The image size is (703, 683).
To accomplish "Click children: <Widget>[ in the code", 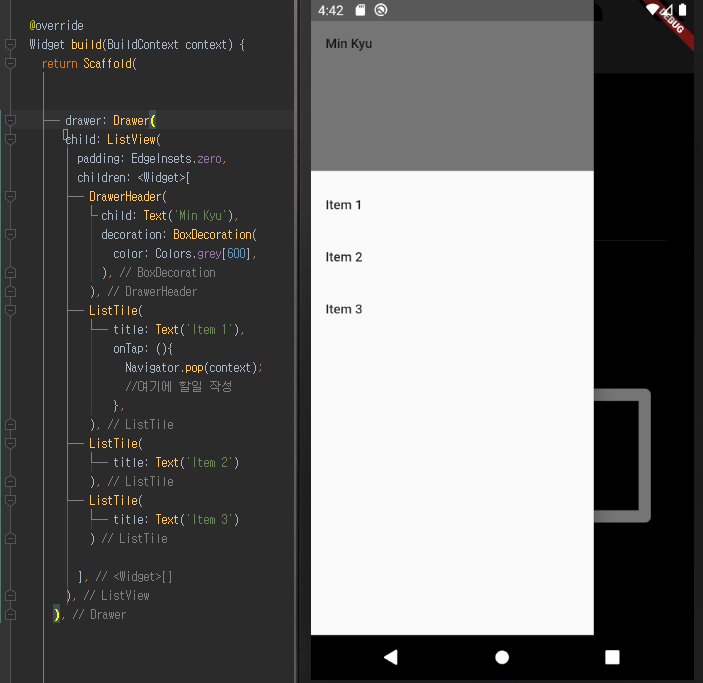I will coord(134,178).
